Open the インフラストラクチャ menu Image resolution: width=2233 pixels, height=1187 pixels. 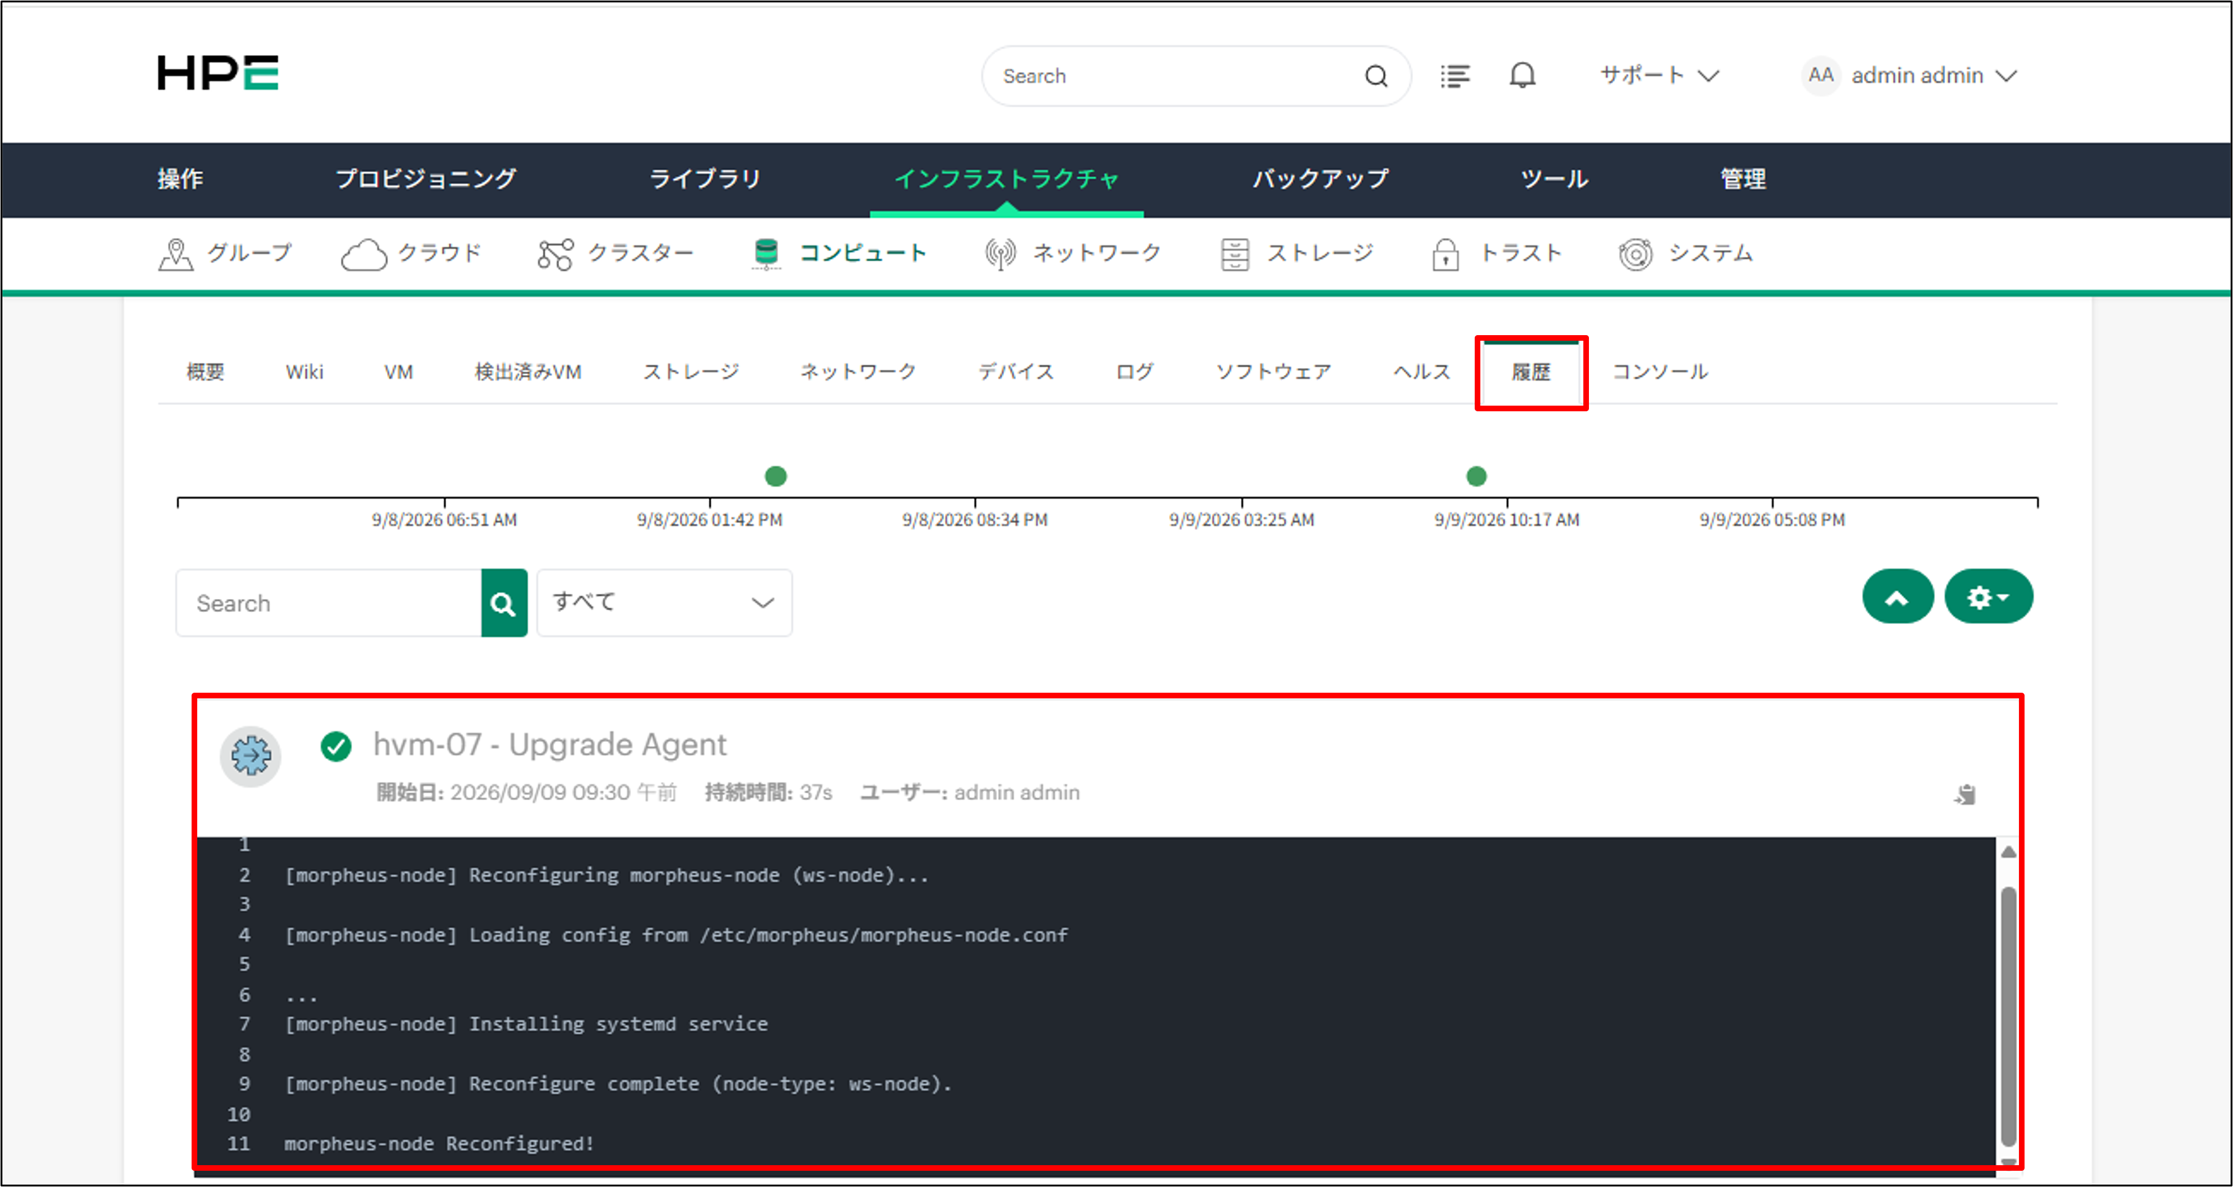[1007, 179]
